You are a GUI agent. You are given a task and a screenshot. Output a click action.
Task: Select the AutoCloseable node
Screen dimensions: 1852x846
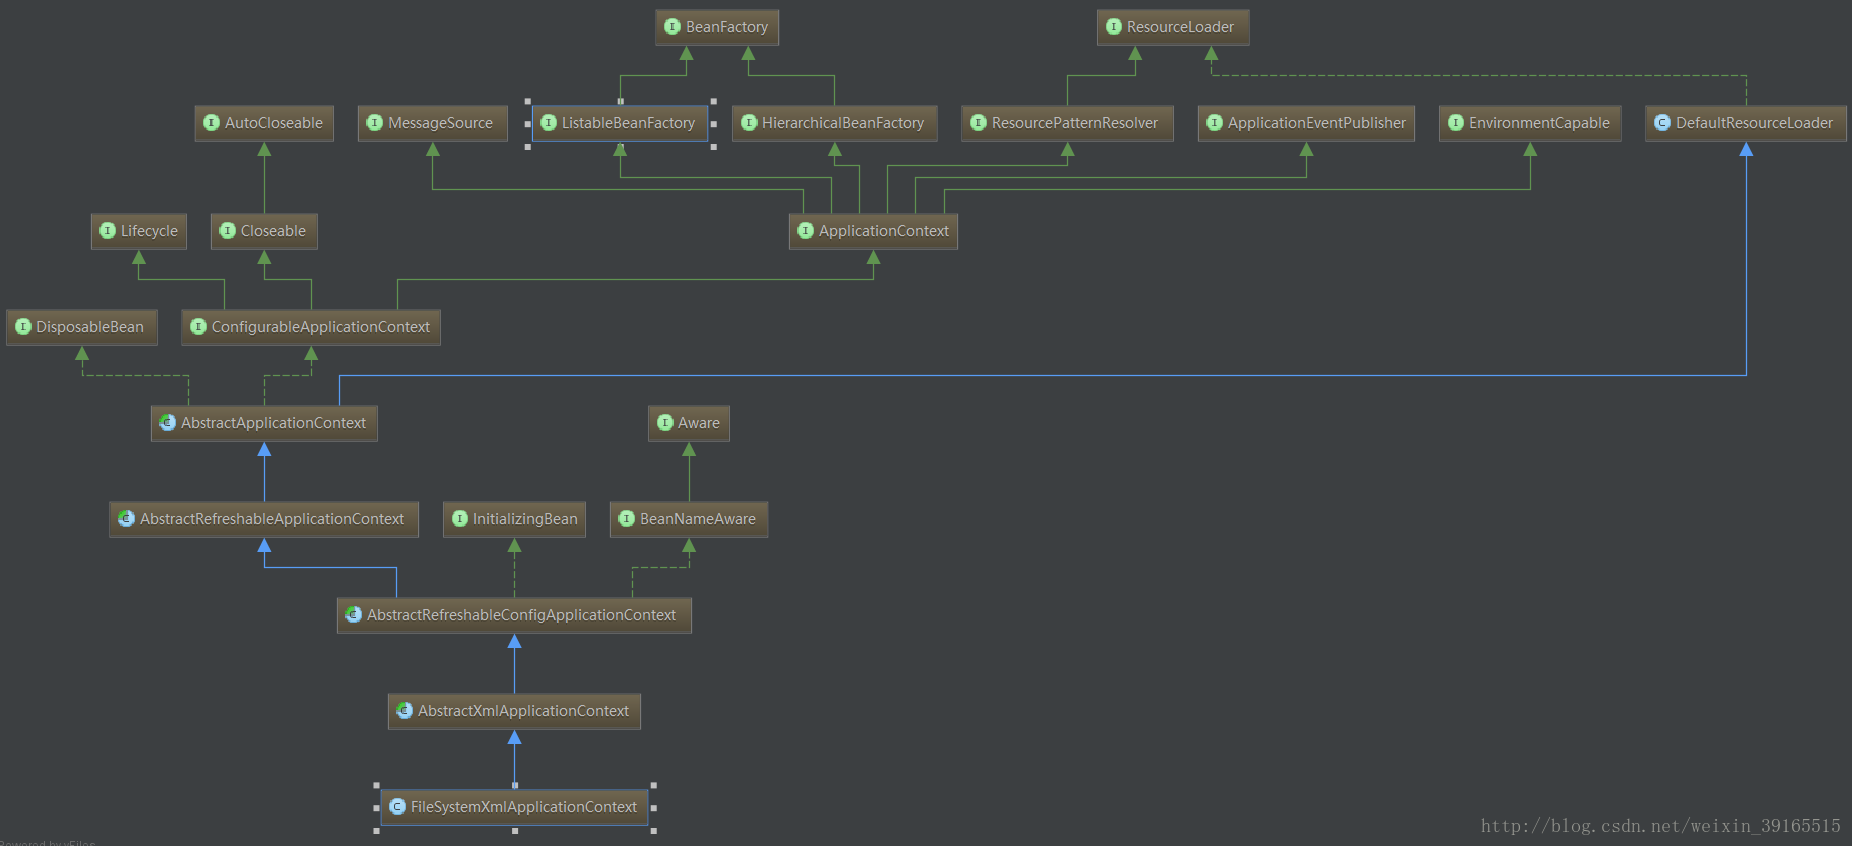(x=264, y=123)
